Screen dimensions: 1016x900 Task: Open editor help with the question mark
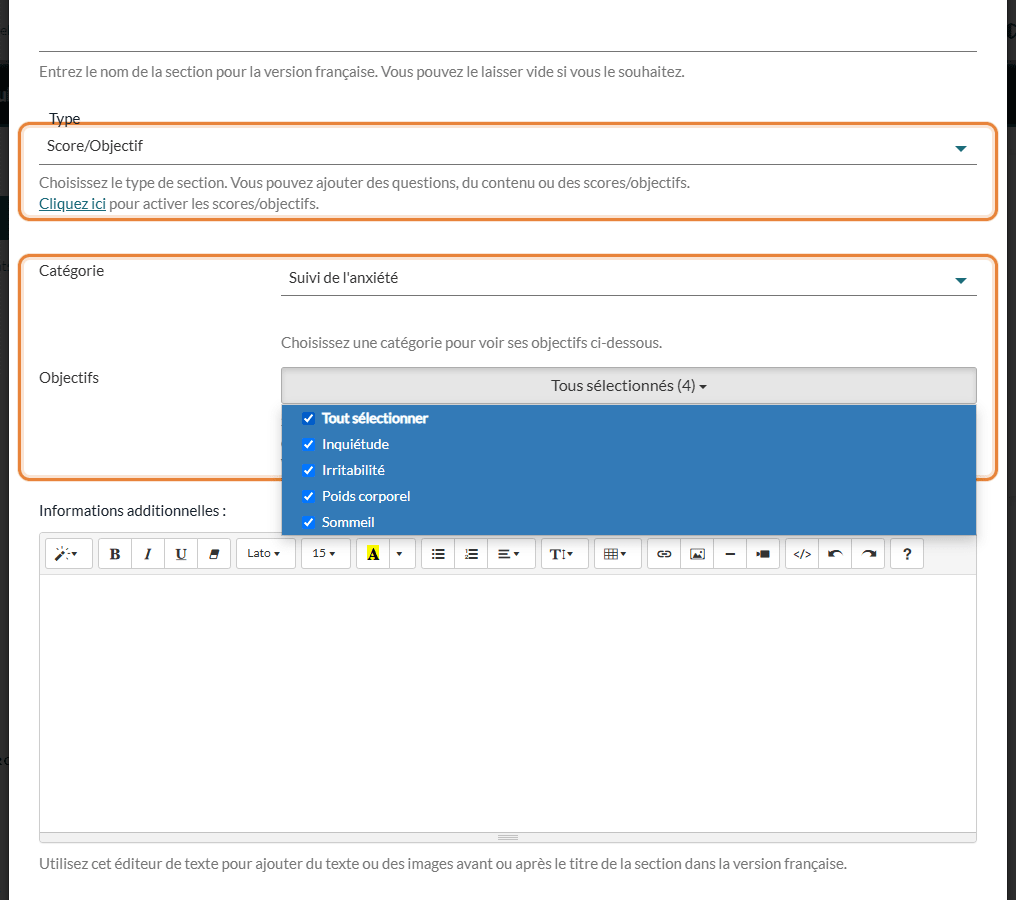click(x=907, y=554)
